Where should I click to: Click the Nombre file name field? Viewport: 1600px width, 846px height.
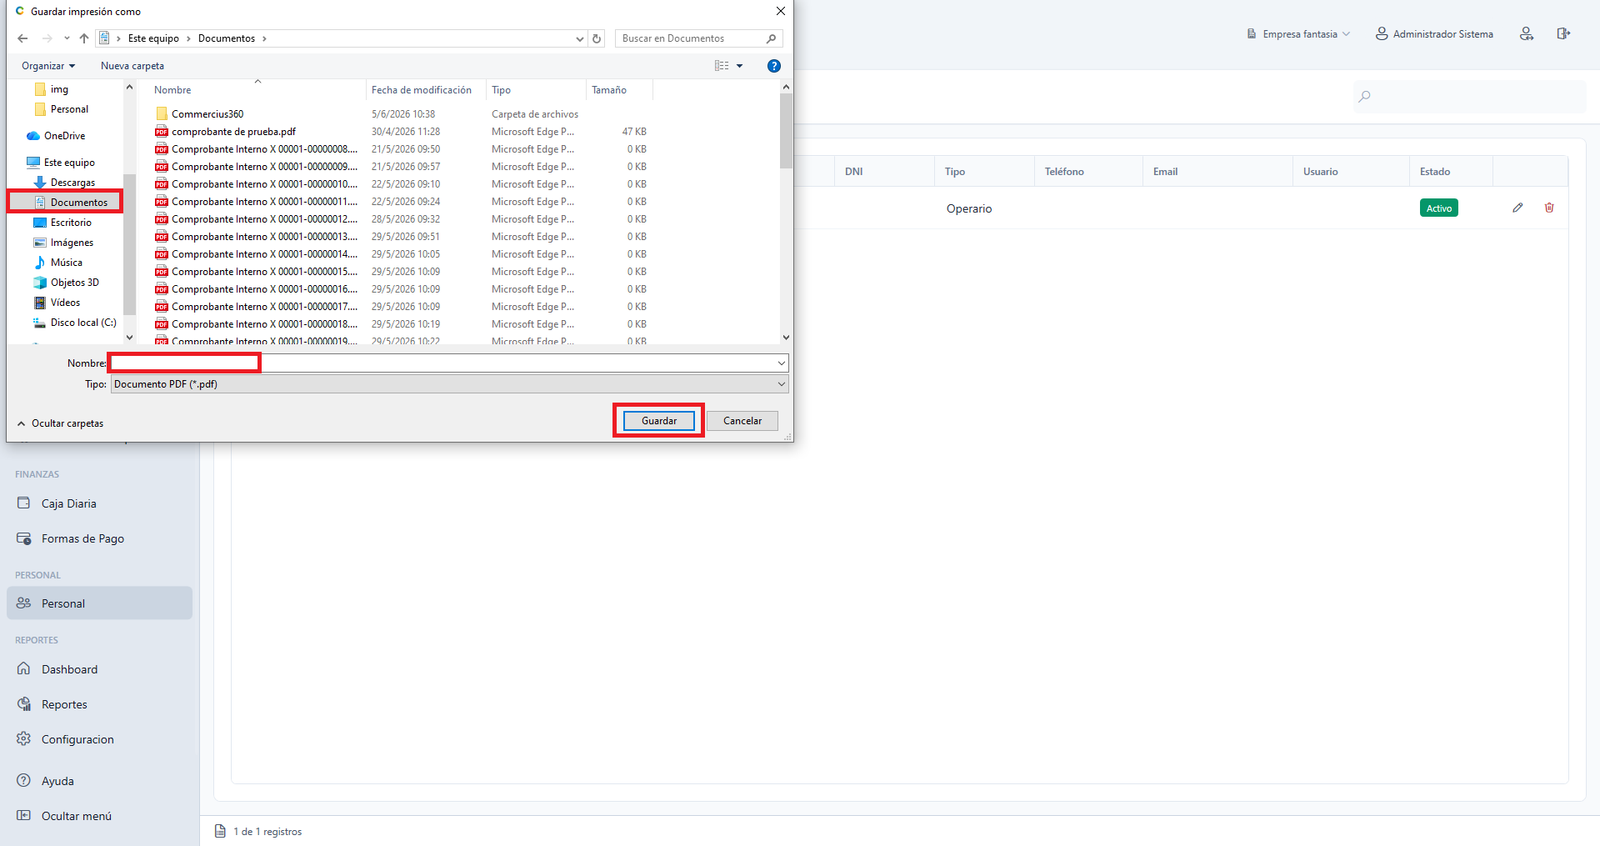448,363
